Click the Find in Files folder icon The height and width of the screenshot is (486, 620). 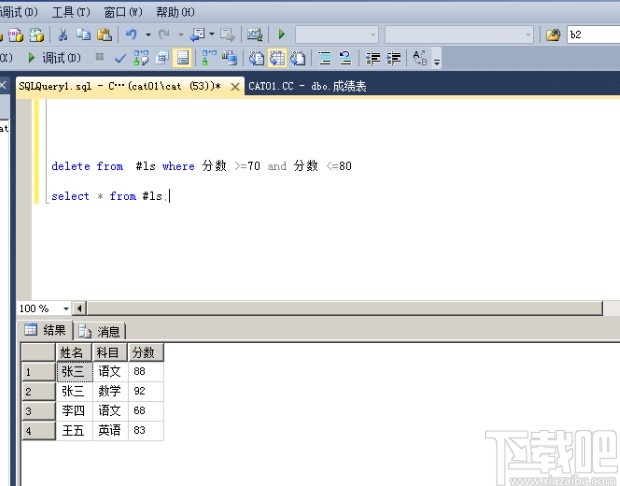(553, 35)
